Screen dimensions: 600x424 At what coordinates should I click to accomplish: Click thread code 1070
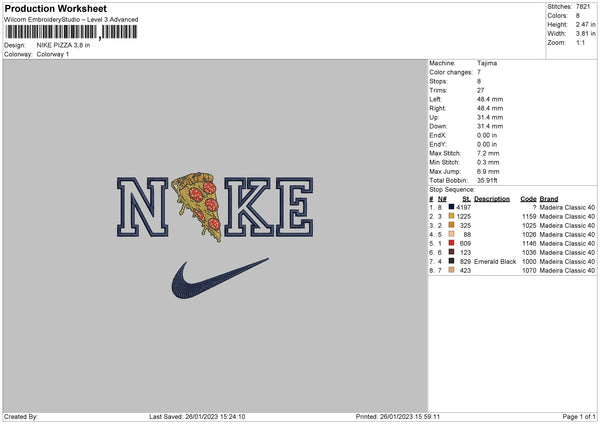(529, 271)
